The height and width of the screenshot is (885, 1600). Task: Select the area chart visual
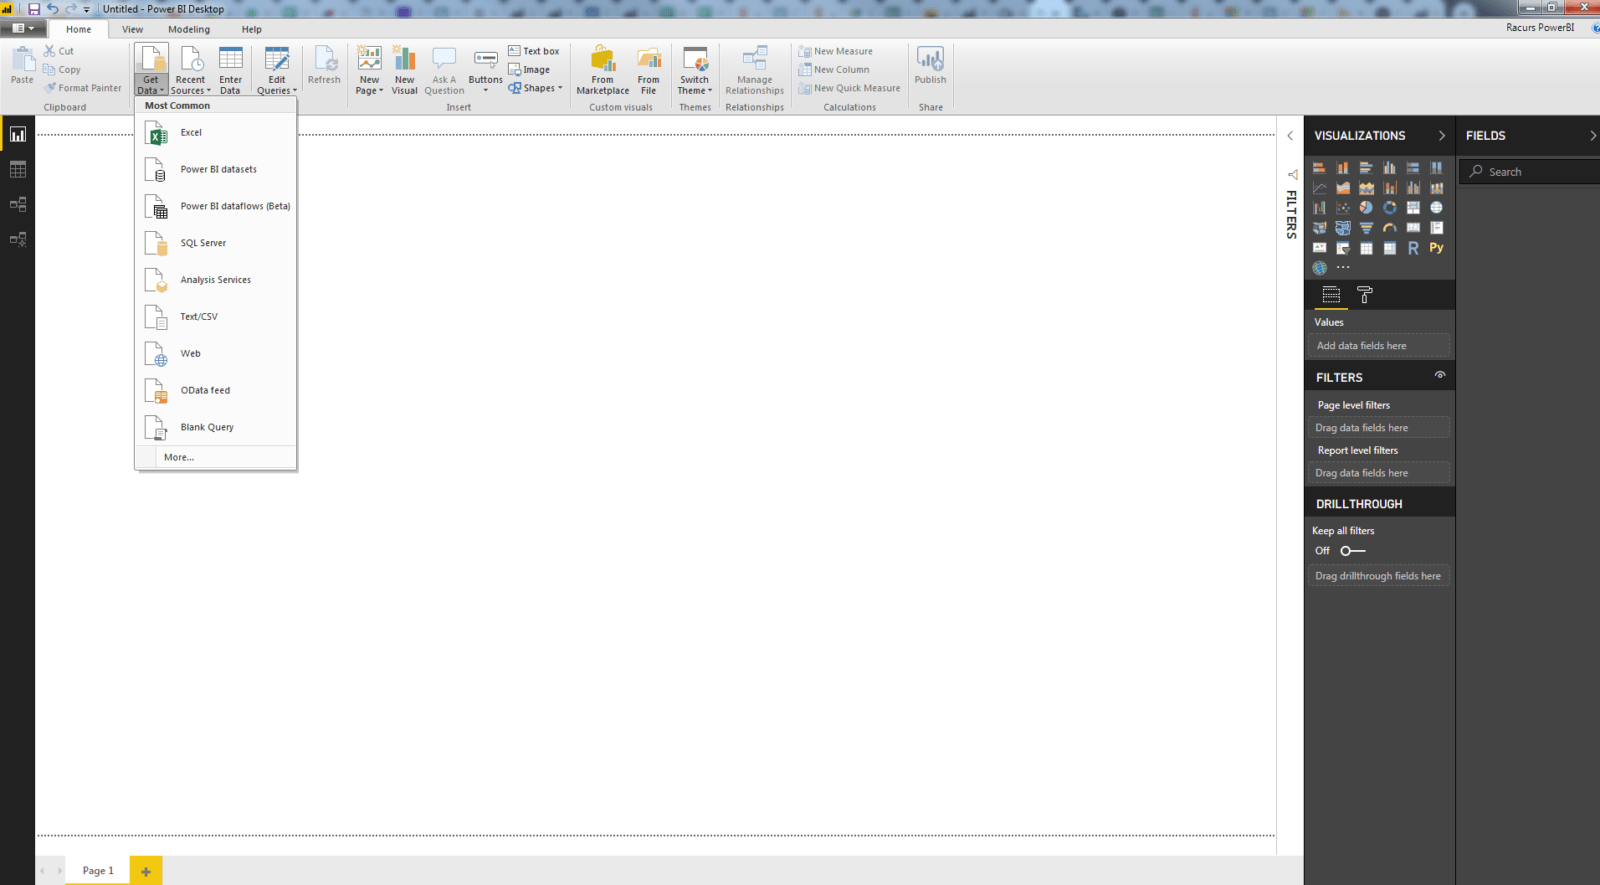pyautogui.click(x=1343, y=188)
